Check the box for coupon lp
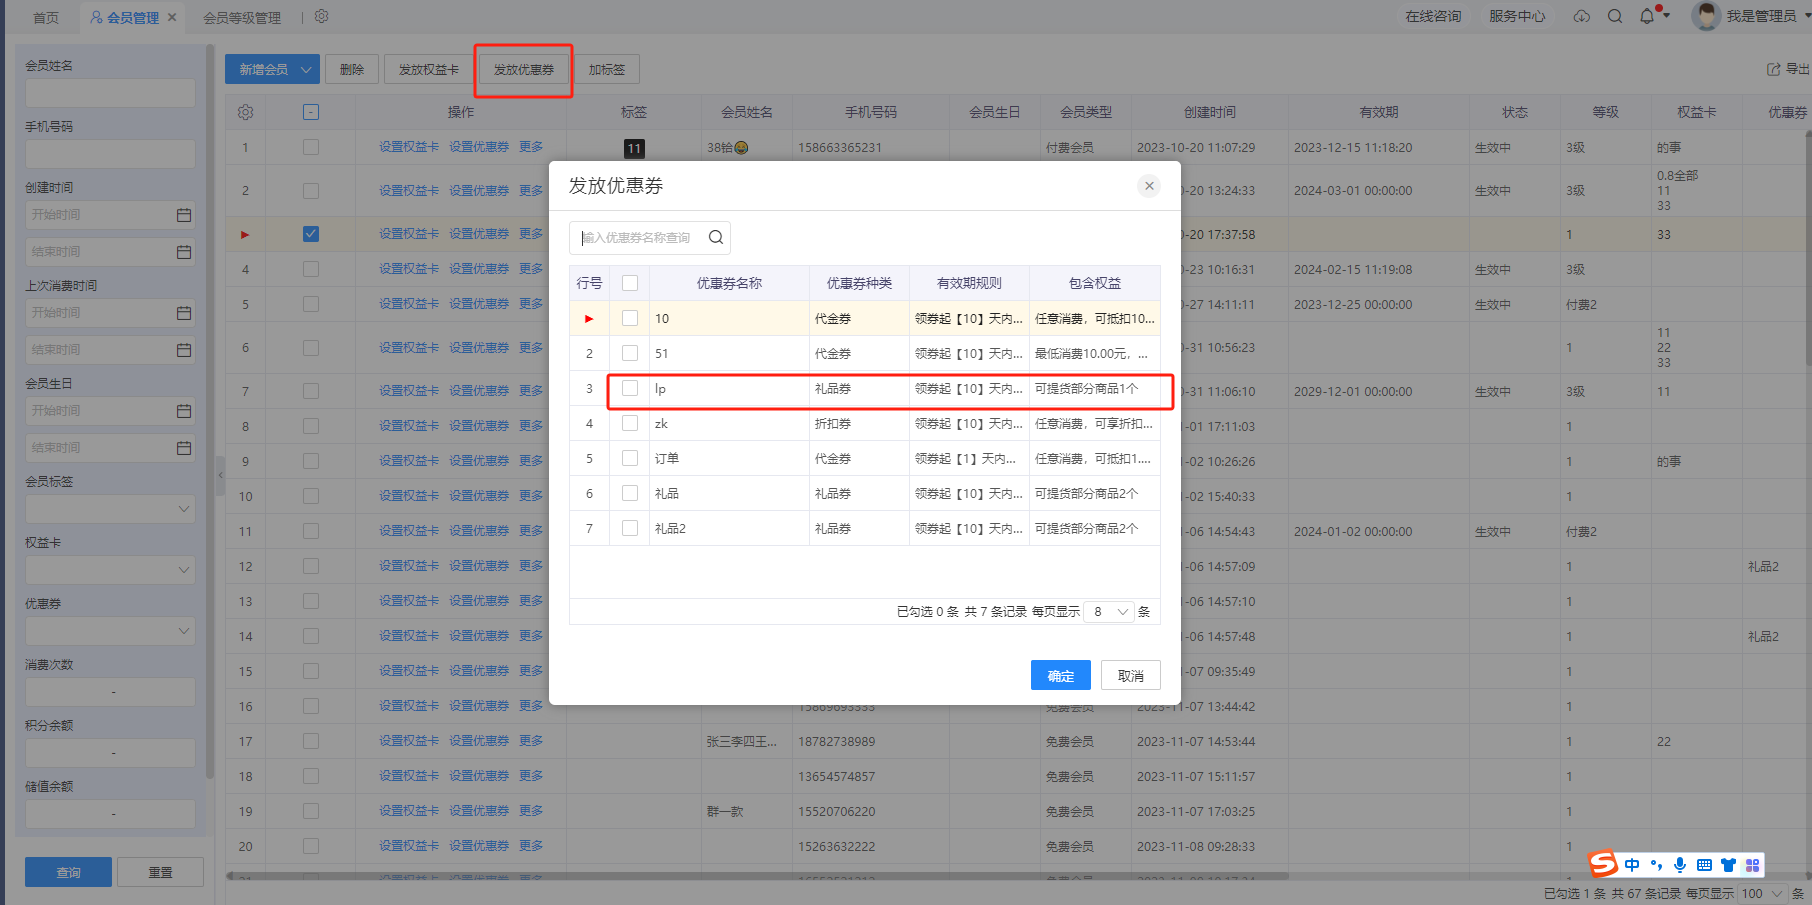Image resolution: width=1812 pixels, height=905 pixels. click(630, 389)
